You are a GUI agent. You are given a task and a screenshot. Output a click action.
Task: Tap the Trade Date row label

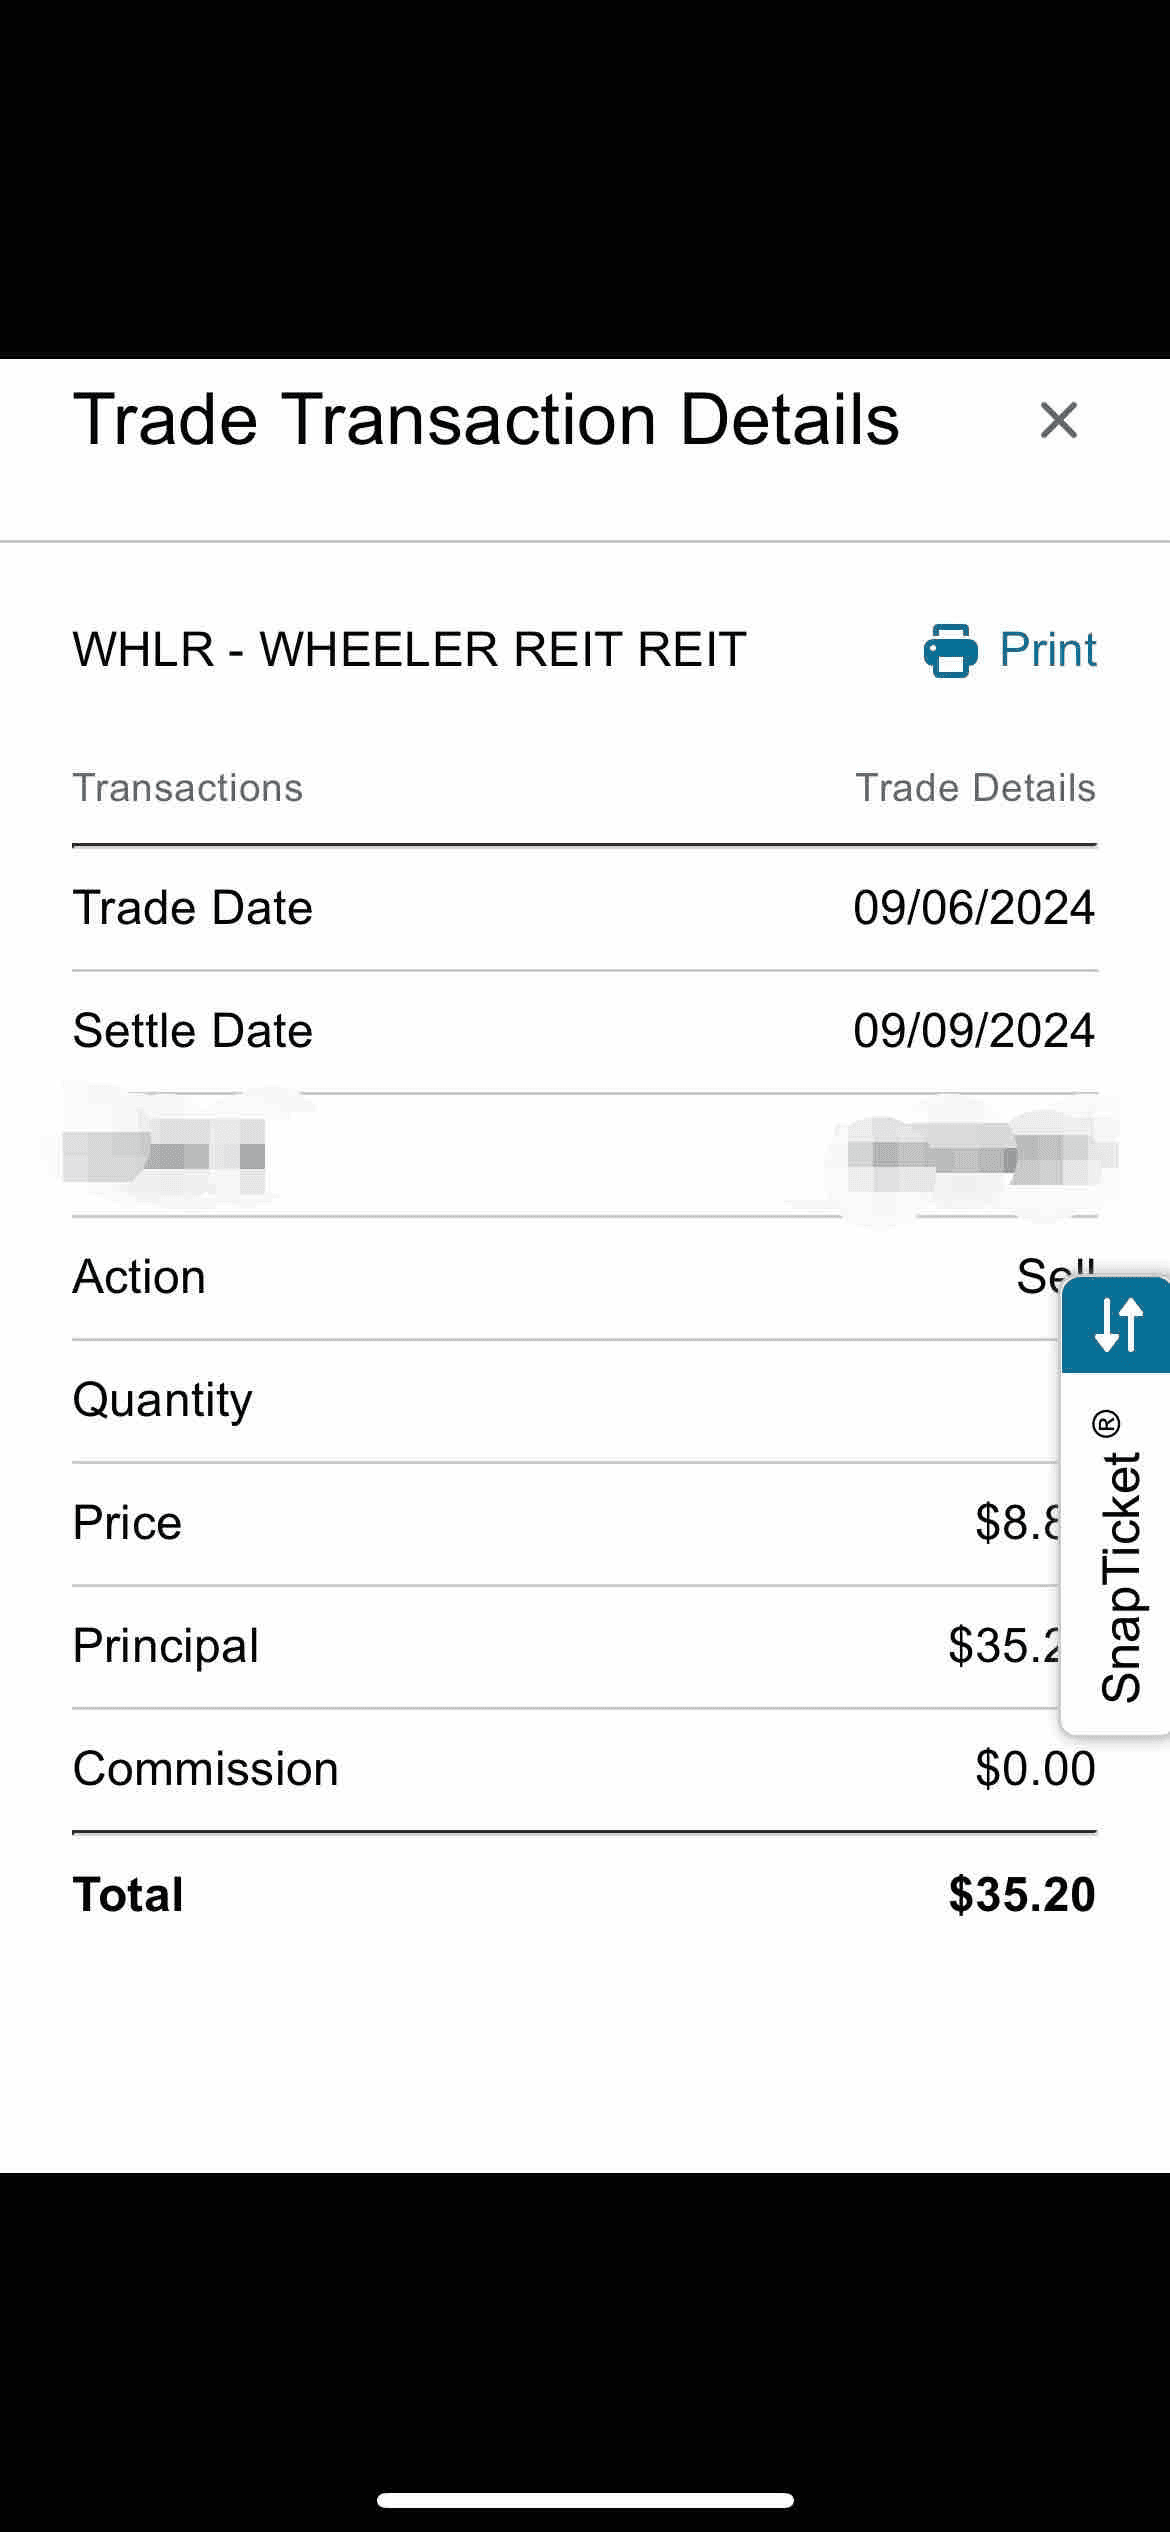click(x=193, y=908)
